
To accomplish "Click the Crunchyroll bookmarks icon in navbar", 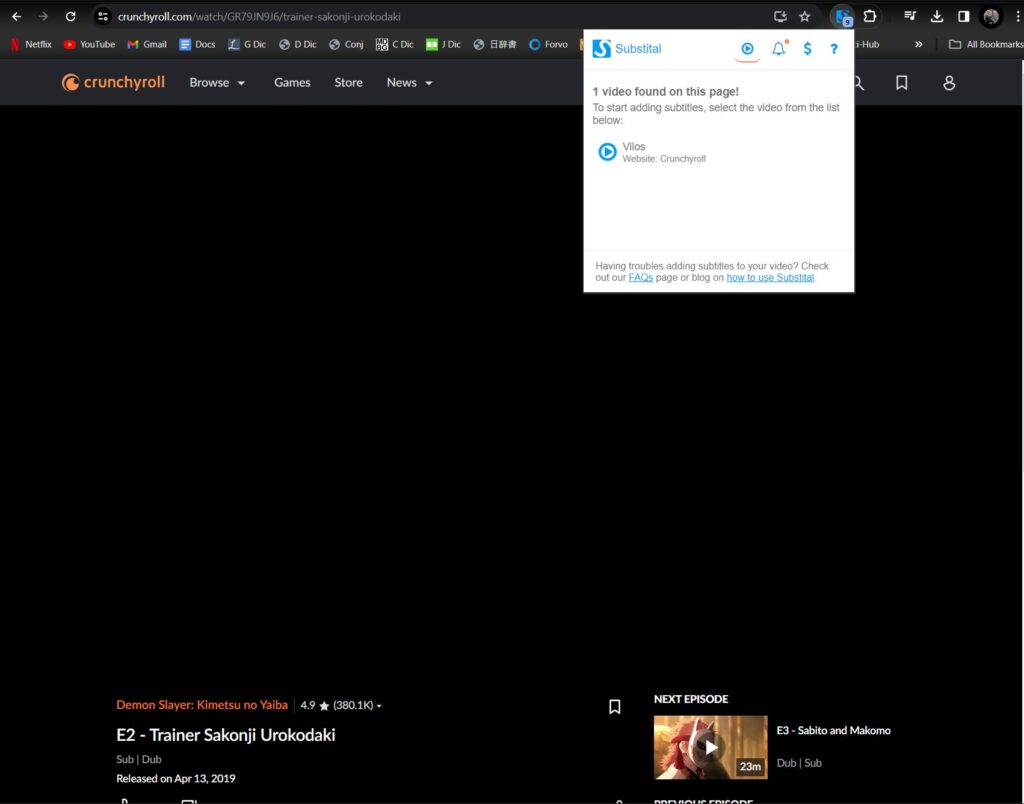I will pyautogui.click(x=901, y=83).
